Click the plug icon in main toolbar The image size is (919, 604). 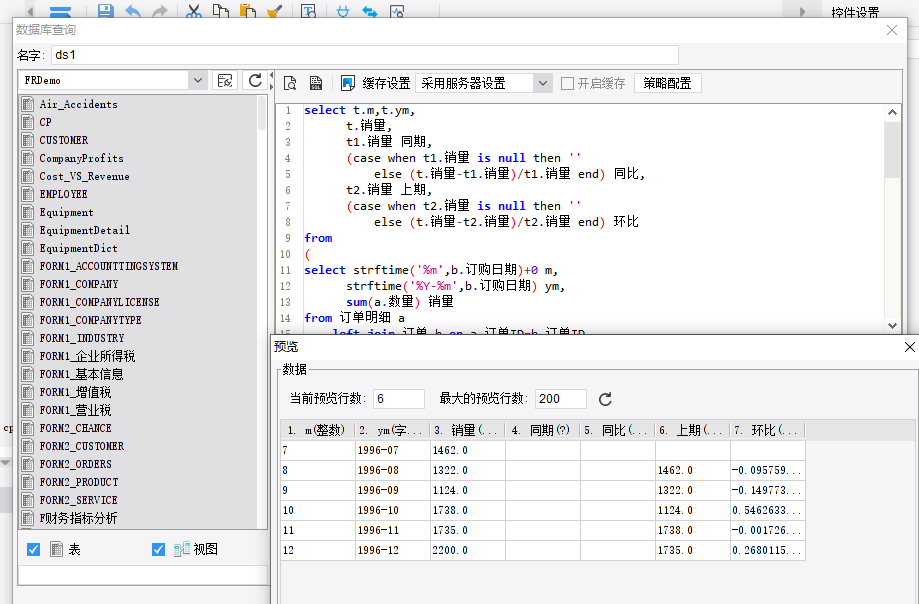[x=343, y=11]
